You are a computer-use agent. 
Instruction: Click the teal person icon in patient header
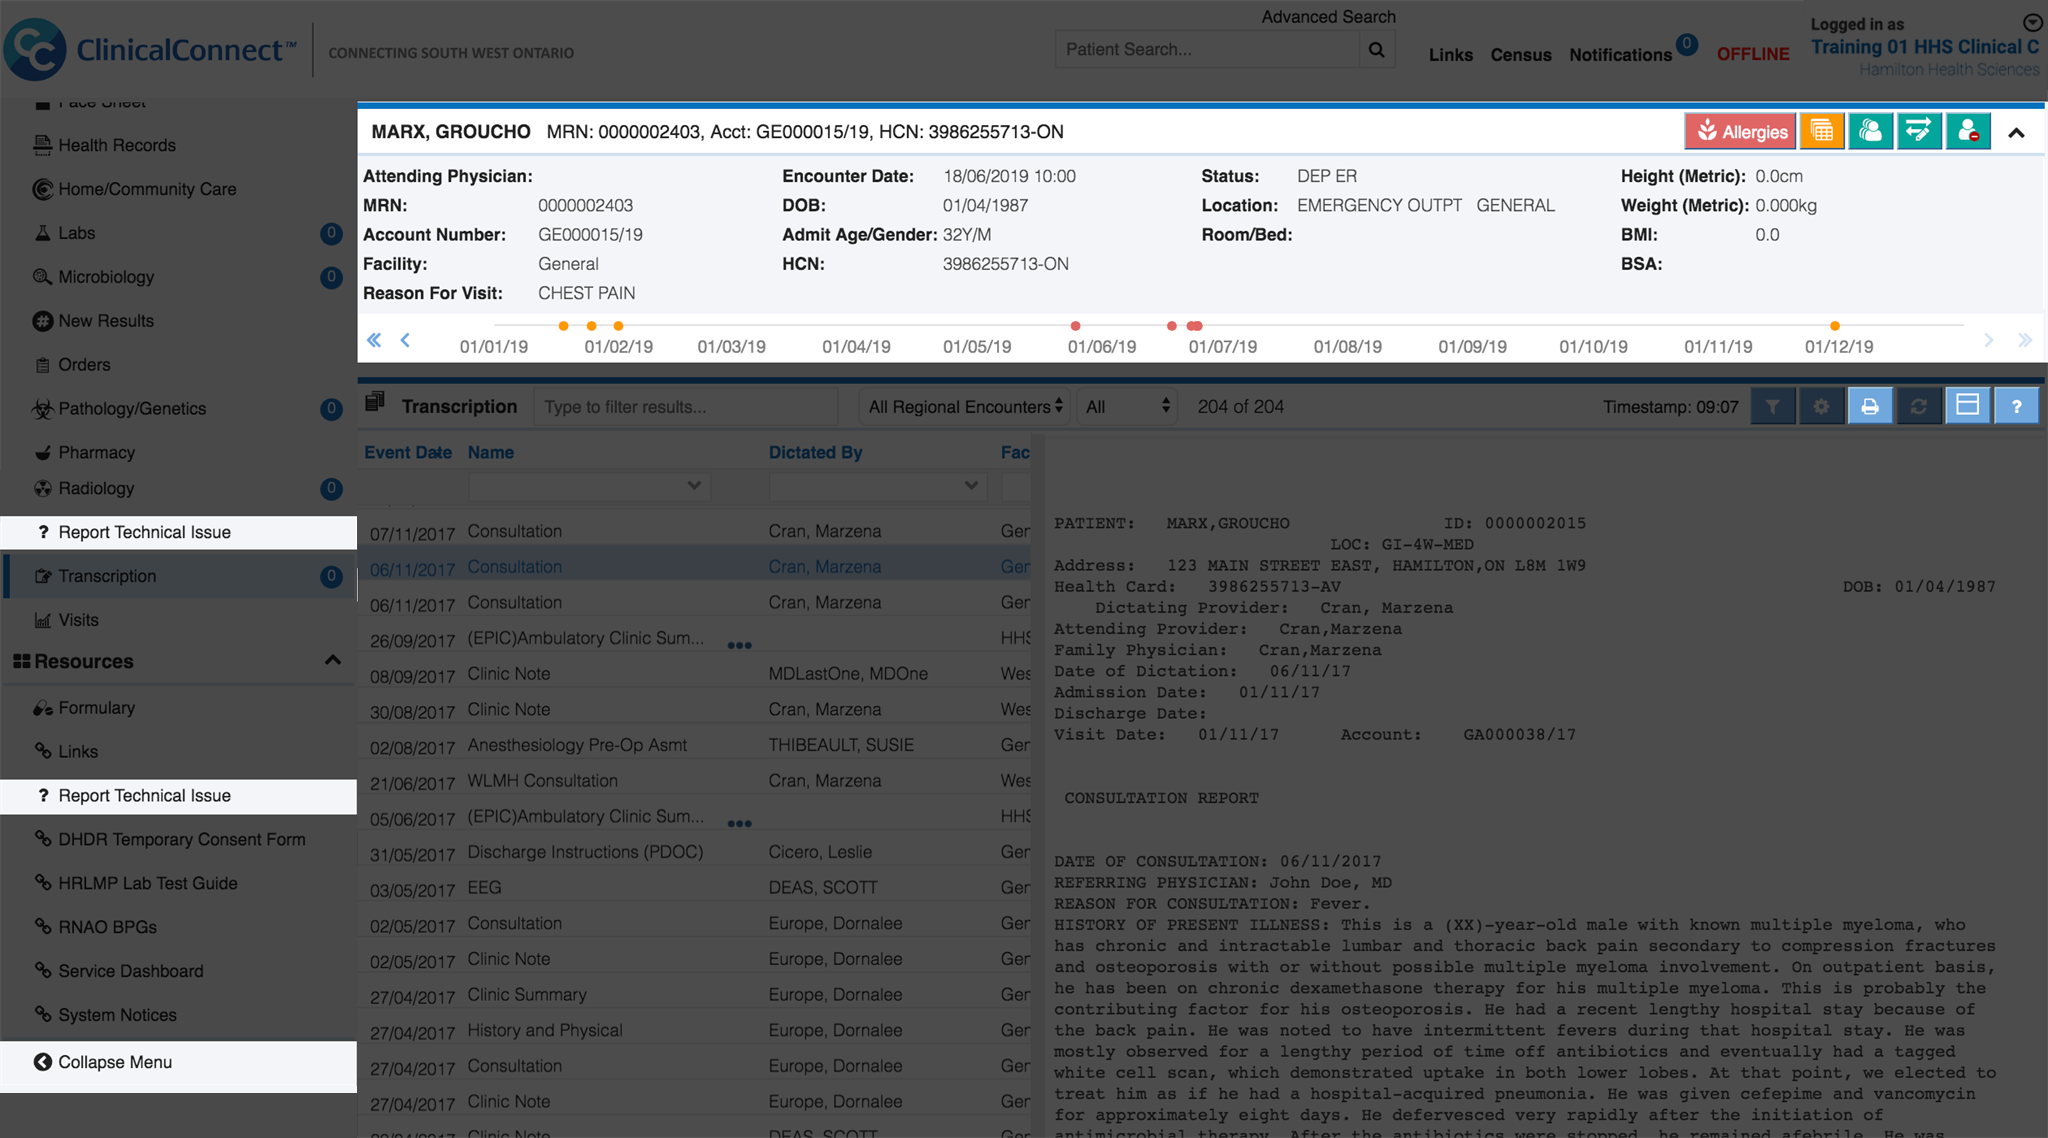pyautogui.click(x=1871, y=131)
